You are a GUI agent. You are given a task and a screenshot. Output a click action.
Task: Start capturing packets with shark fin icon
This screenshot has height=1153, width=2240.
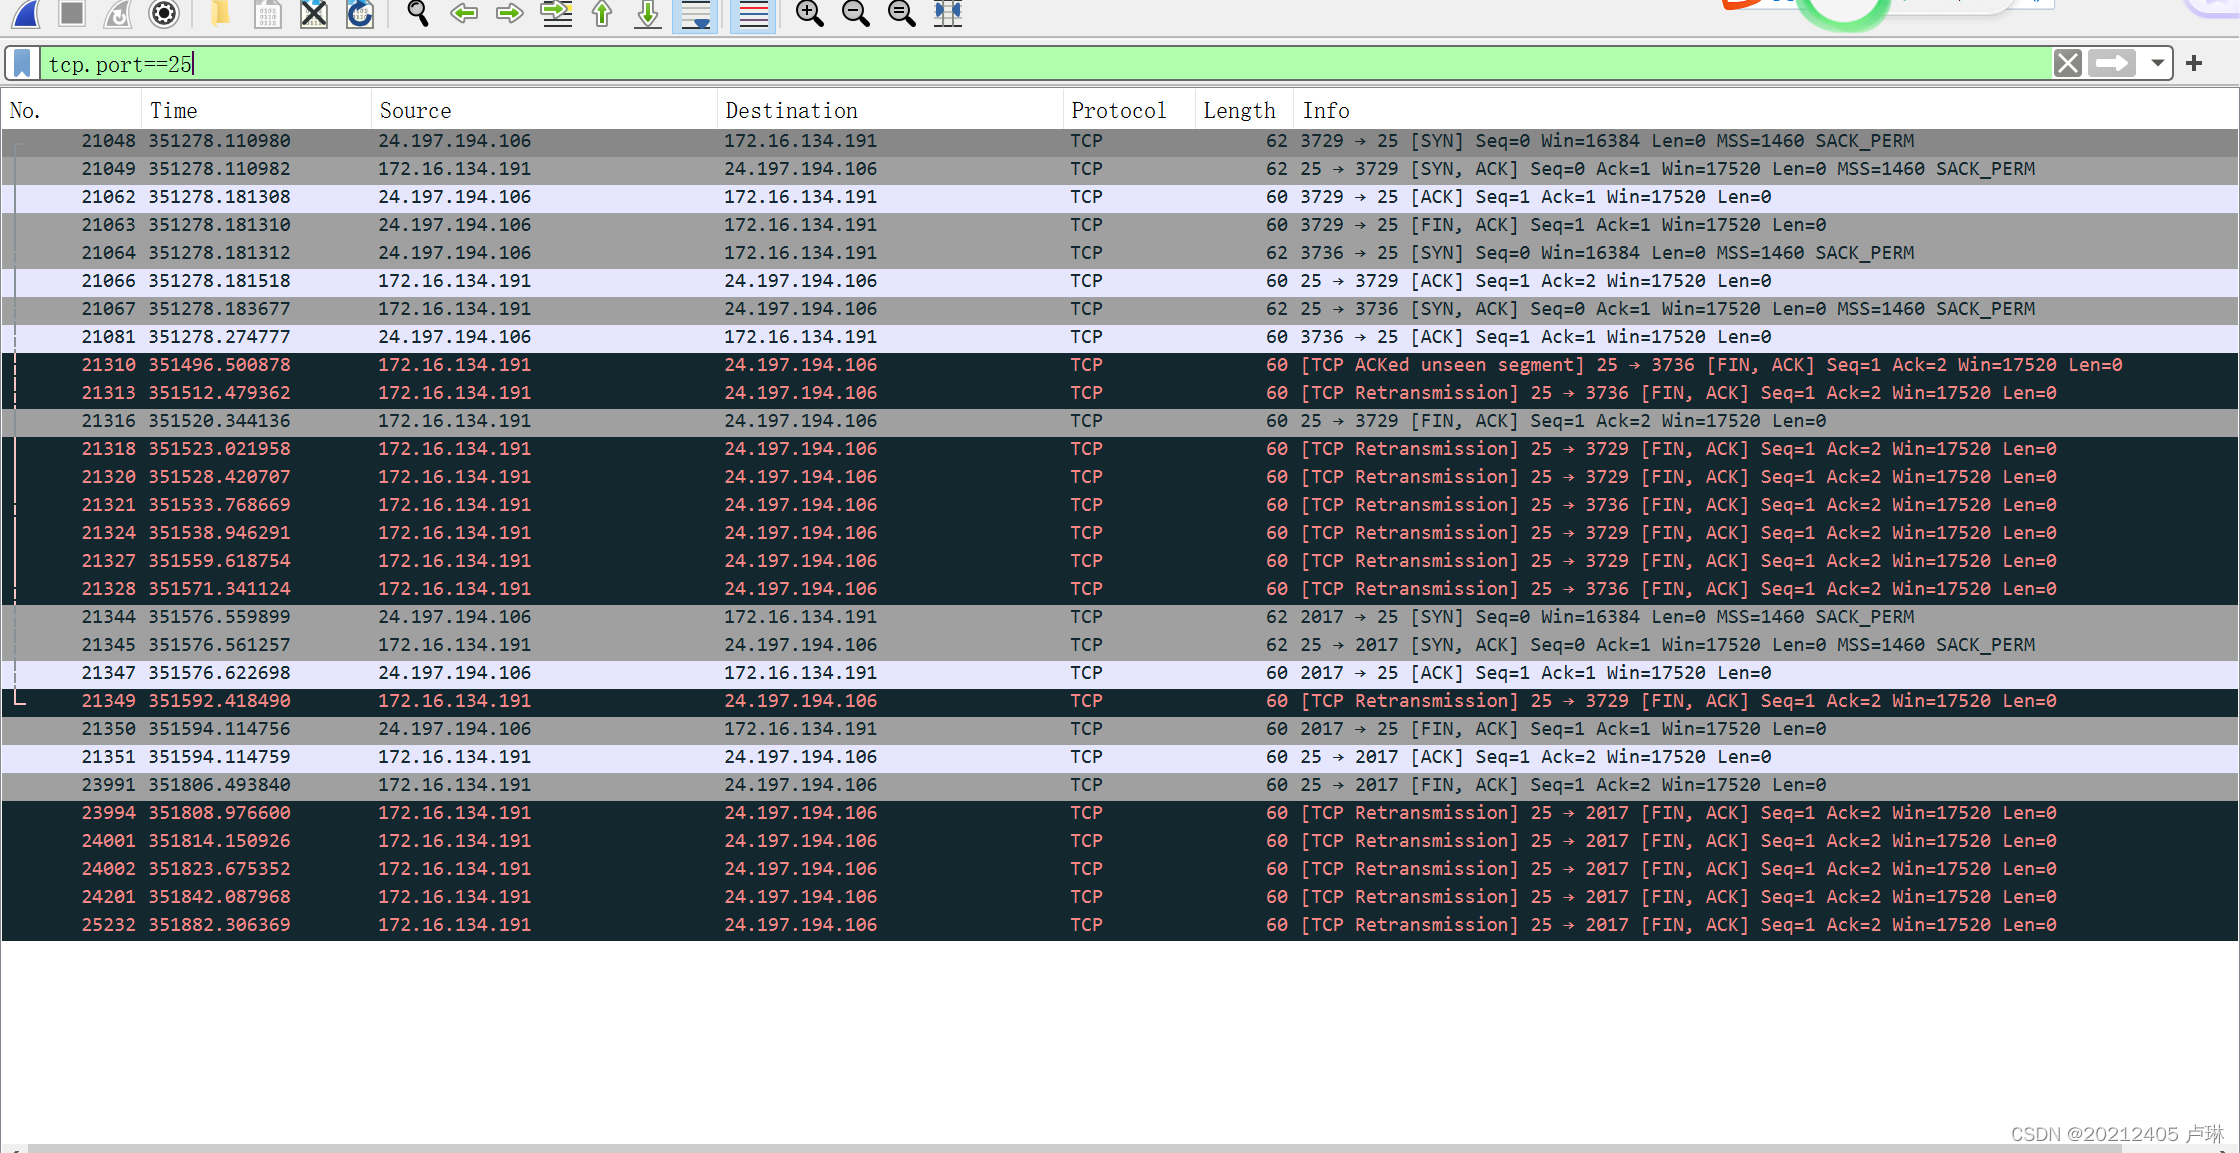coord(27,13)
